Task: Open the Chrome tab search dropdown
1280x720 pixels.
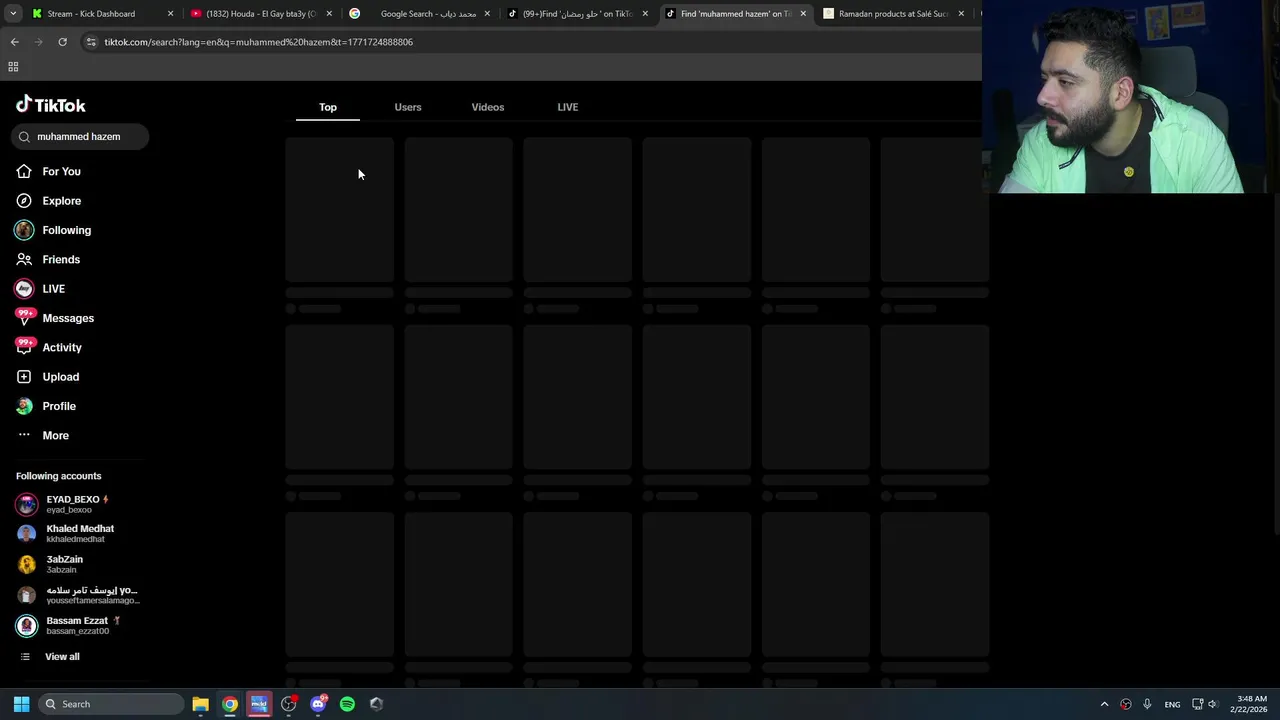Action: [13, 14]
